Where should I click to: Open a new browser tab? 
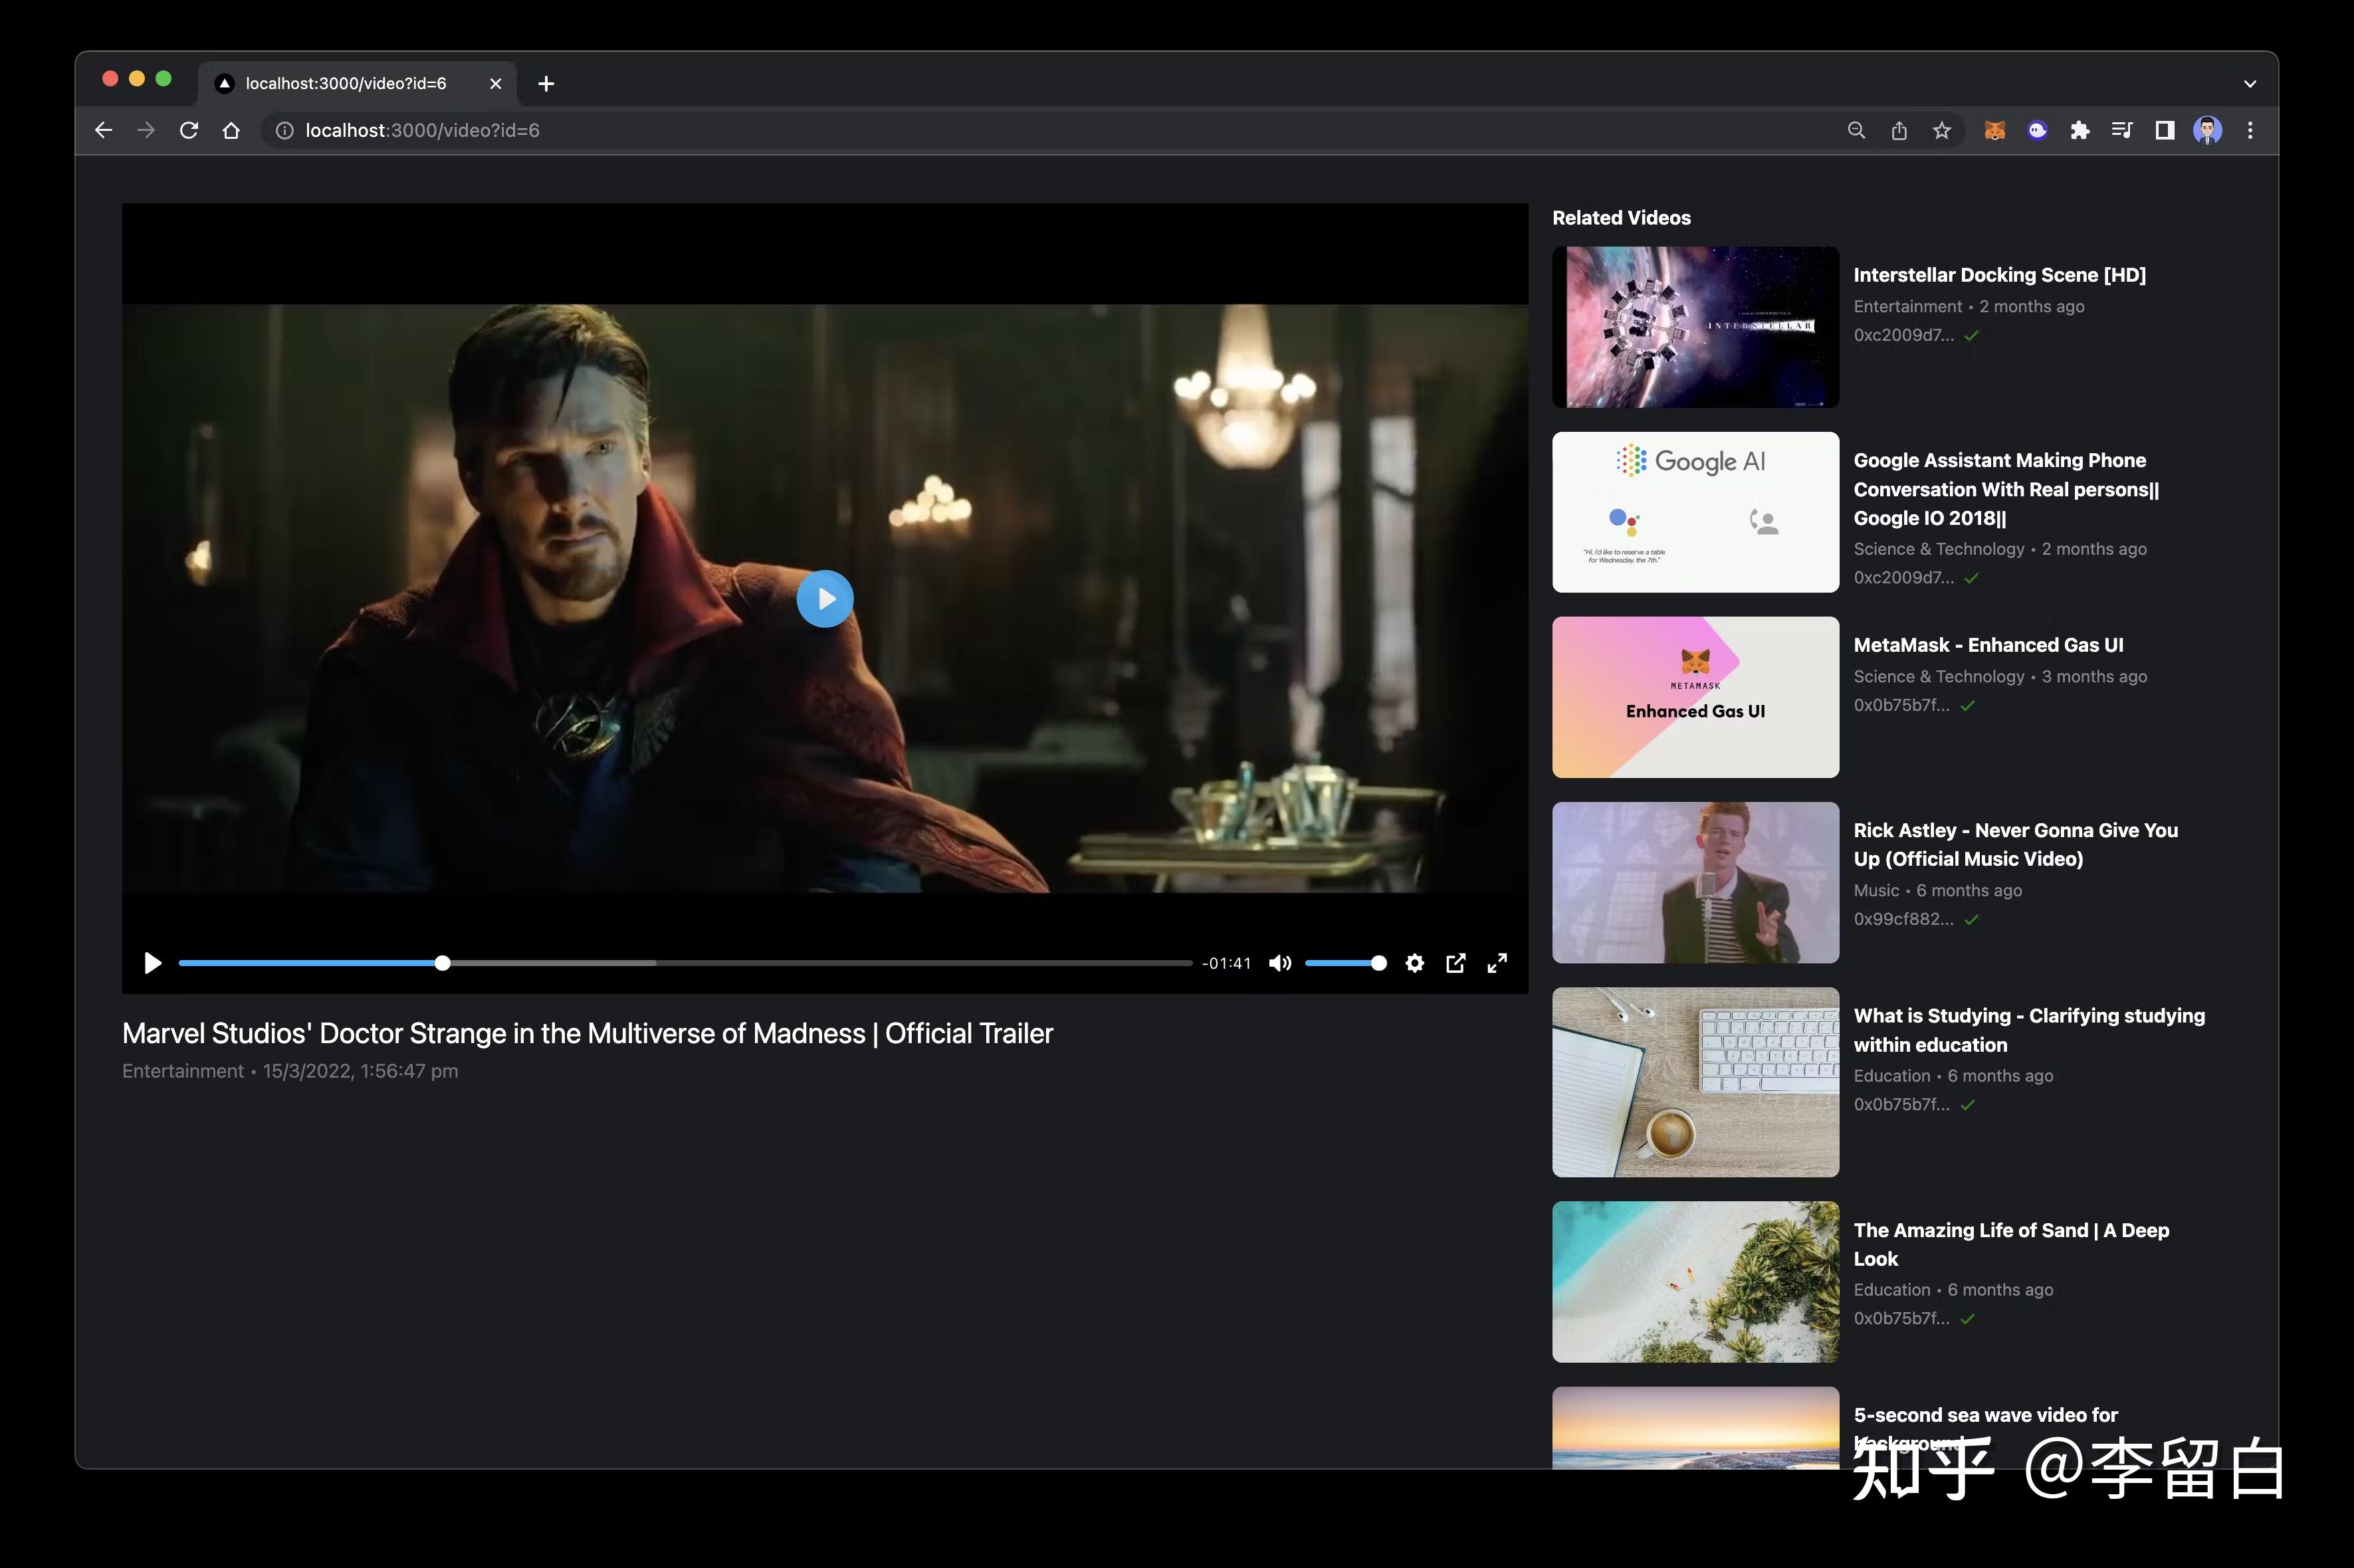point(546,84)
